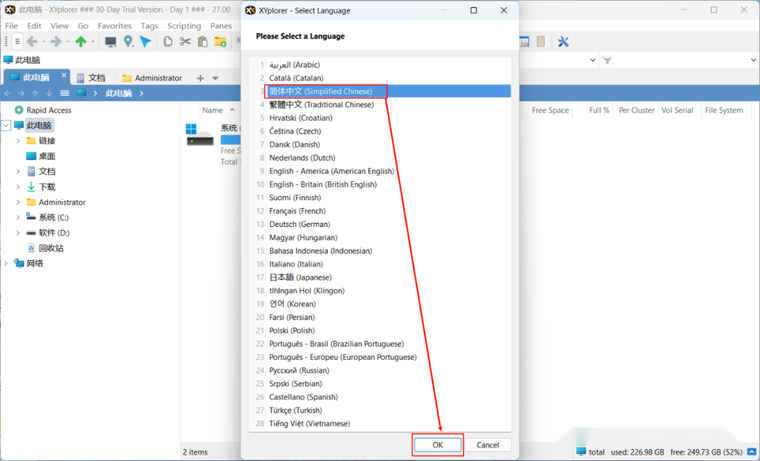Select 简体中文 (Simplified Chinese) language row
This screenshot has height=461, width=760.
point(380,91)
